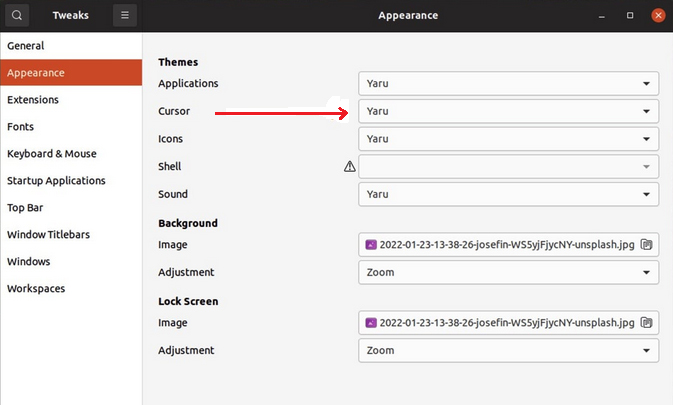Click the Themes heading
Viewport: 673px width, 405px height.
178,62
